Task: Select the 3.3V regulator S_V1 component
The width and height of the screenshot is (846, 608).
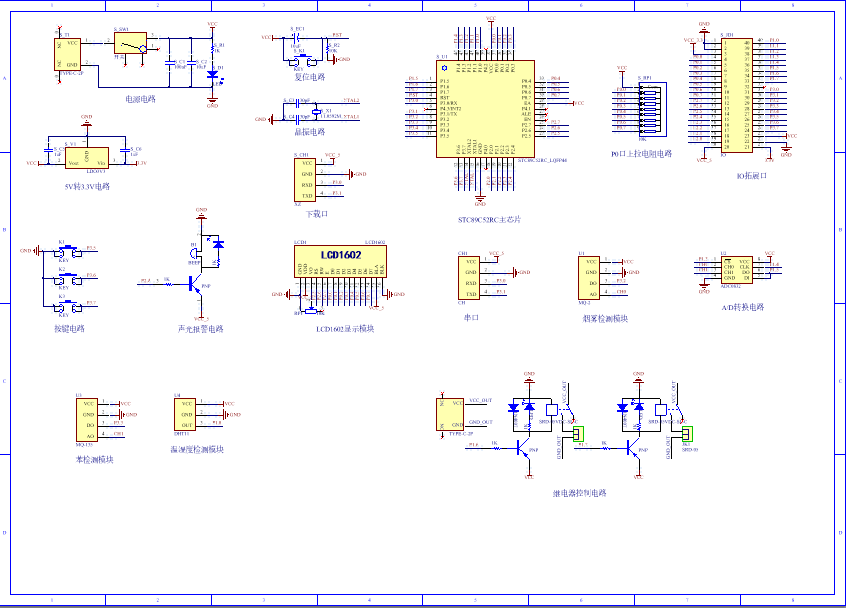Action: pos(87,158)
